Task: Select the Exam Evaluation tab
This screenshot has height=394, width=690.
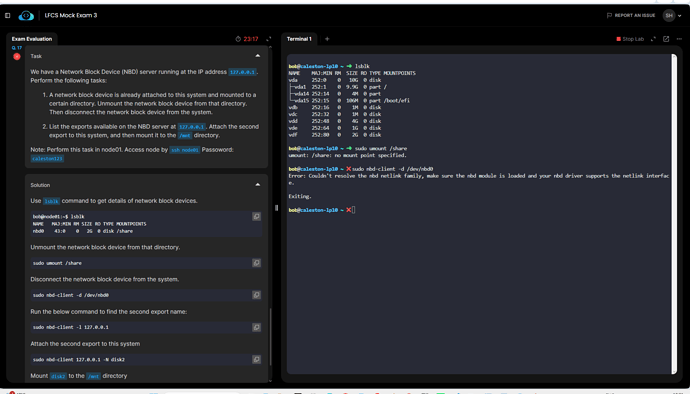Action: [32, 39]
